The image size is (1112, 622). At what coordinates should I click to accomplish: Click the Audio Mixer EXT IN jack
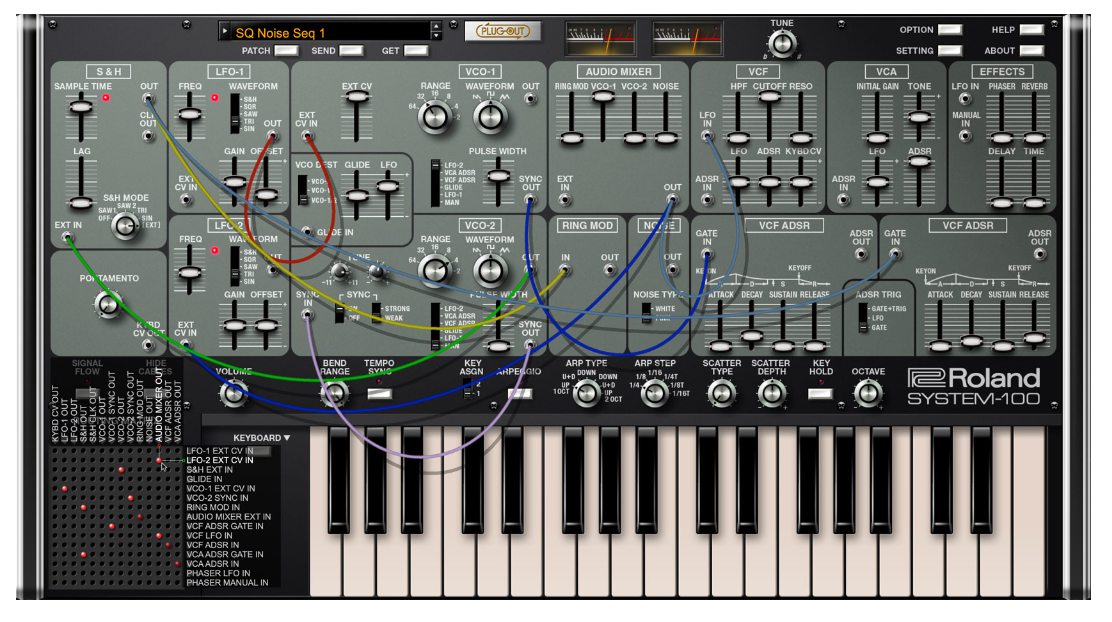[x=565, y=200]
